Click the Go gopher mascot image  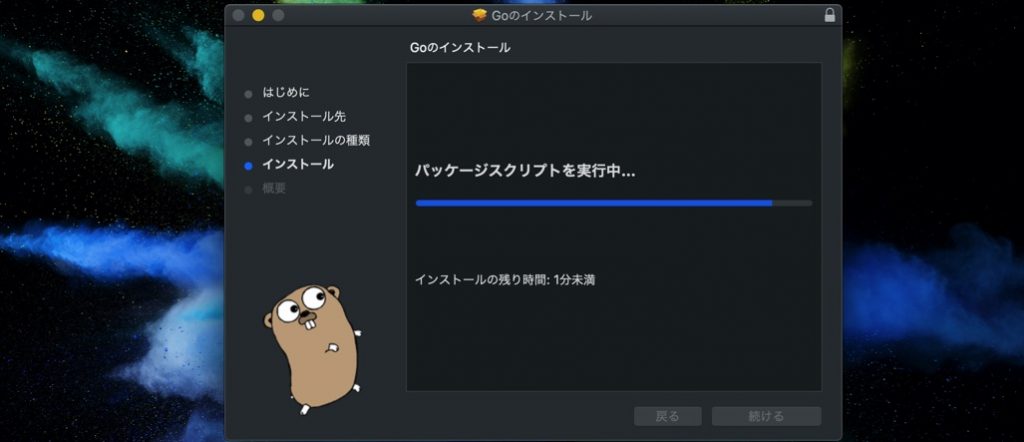[x=312, y=349]
